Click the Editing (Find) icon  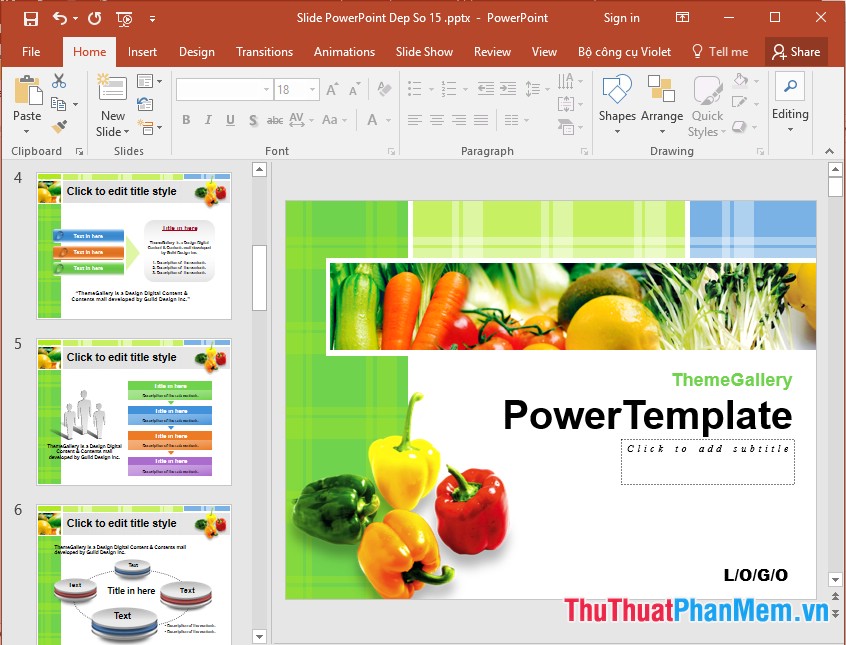point(790,88)
